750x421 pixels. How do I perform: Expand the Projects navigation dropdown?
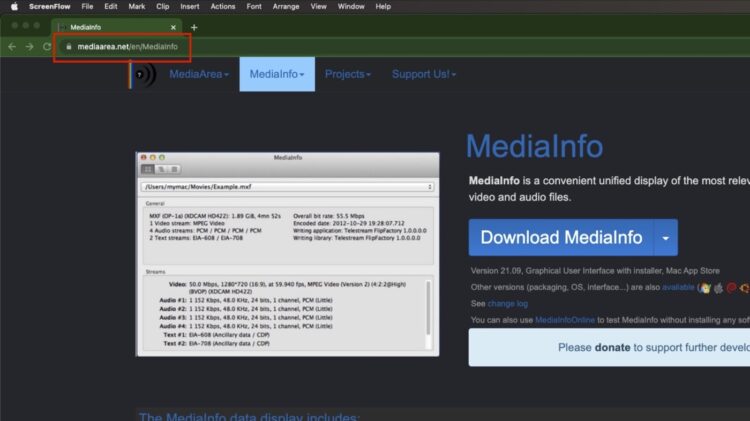click(x=348, y=74)
